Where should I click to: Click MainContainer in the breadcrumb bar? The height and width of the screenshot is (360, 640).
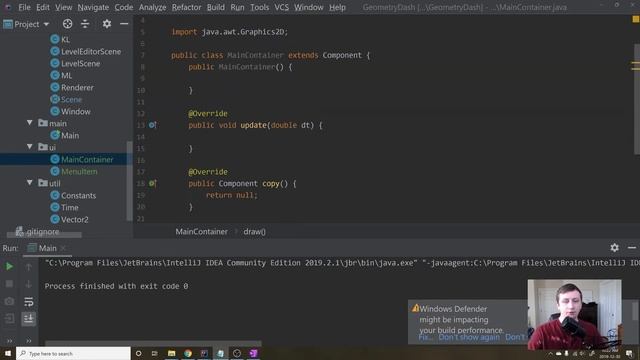point(202,231)
